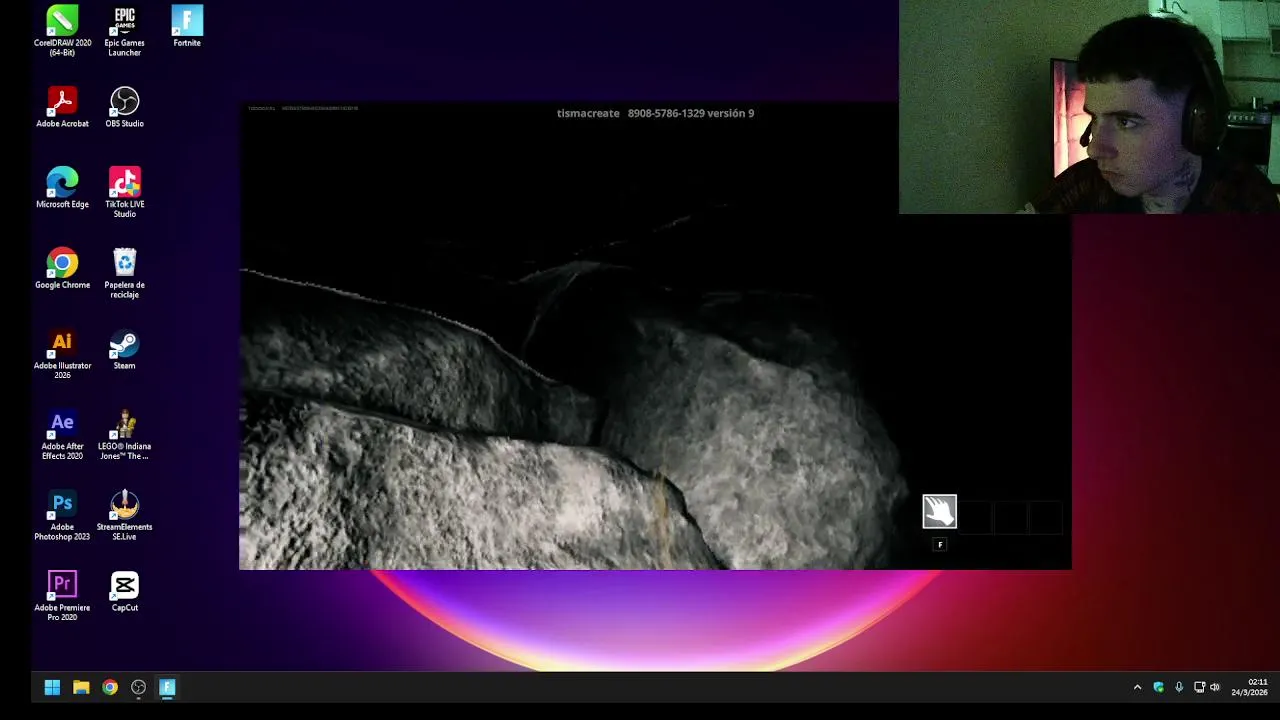Open volume control in system tray

[1215, 687]
